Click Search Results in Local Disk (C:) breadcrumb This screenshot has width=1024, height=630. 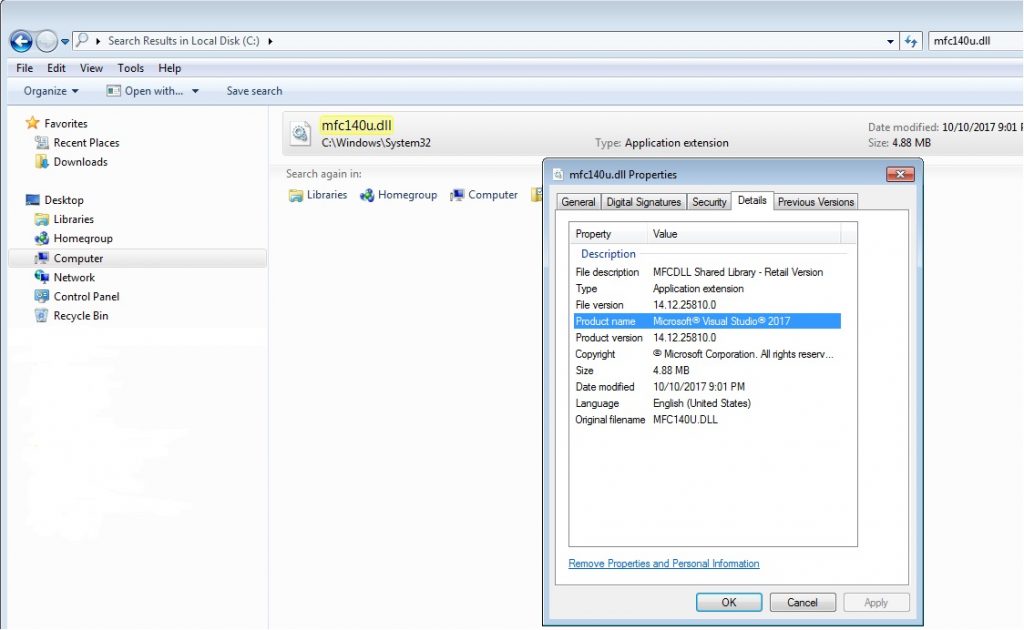click(x=184, y=40)
